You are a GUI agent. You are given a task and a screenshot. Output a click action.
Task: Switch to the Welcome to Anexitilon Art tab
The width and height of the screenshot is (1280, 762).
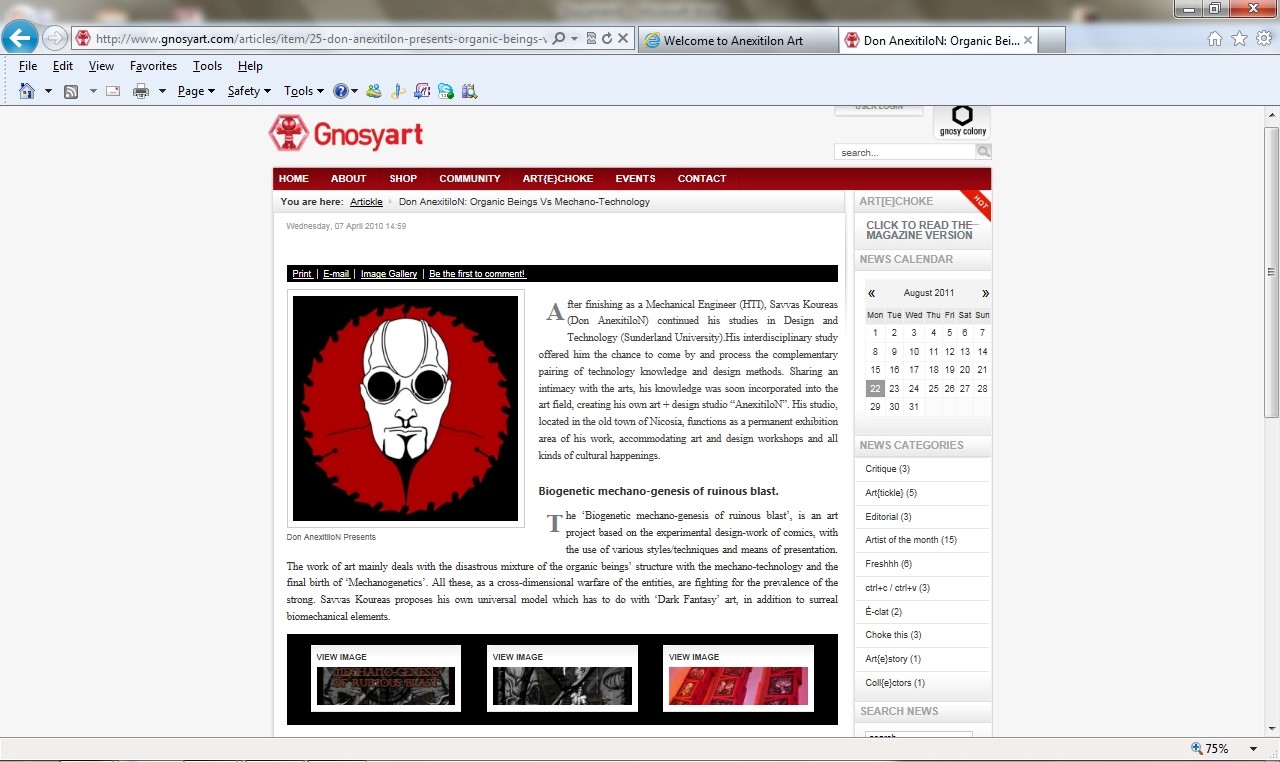click(738, 40)
